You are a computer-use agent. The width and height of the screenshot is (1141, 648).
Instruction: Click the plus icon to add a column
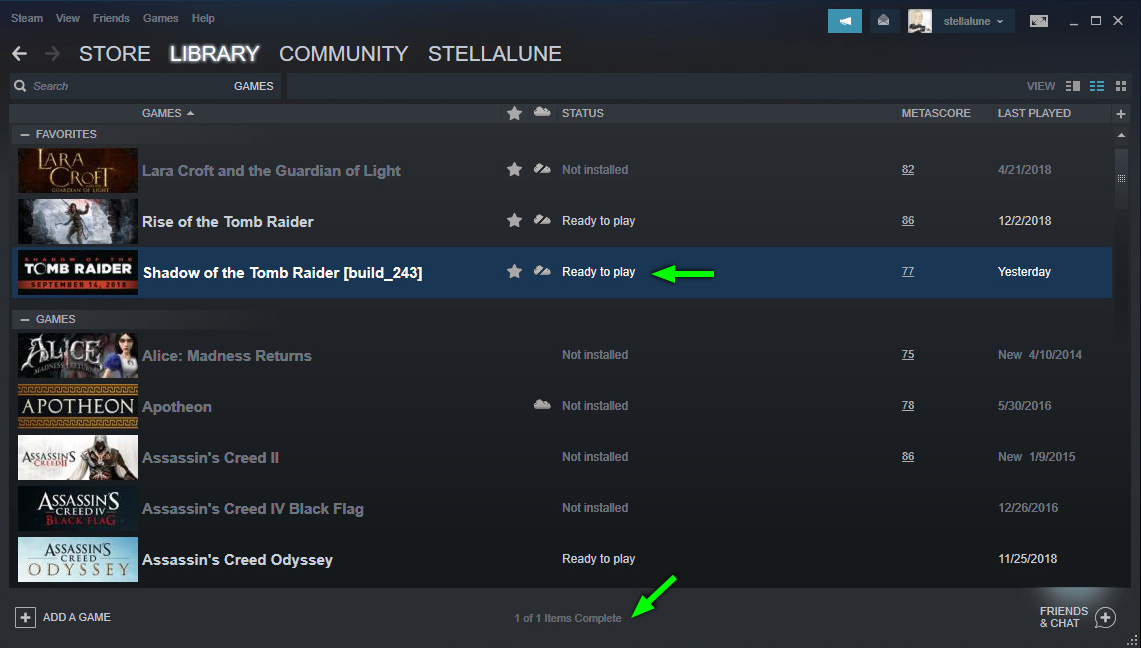1121,114
